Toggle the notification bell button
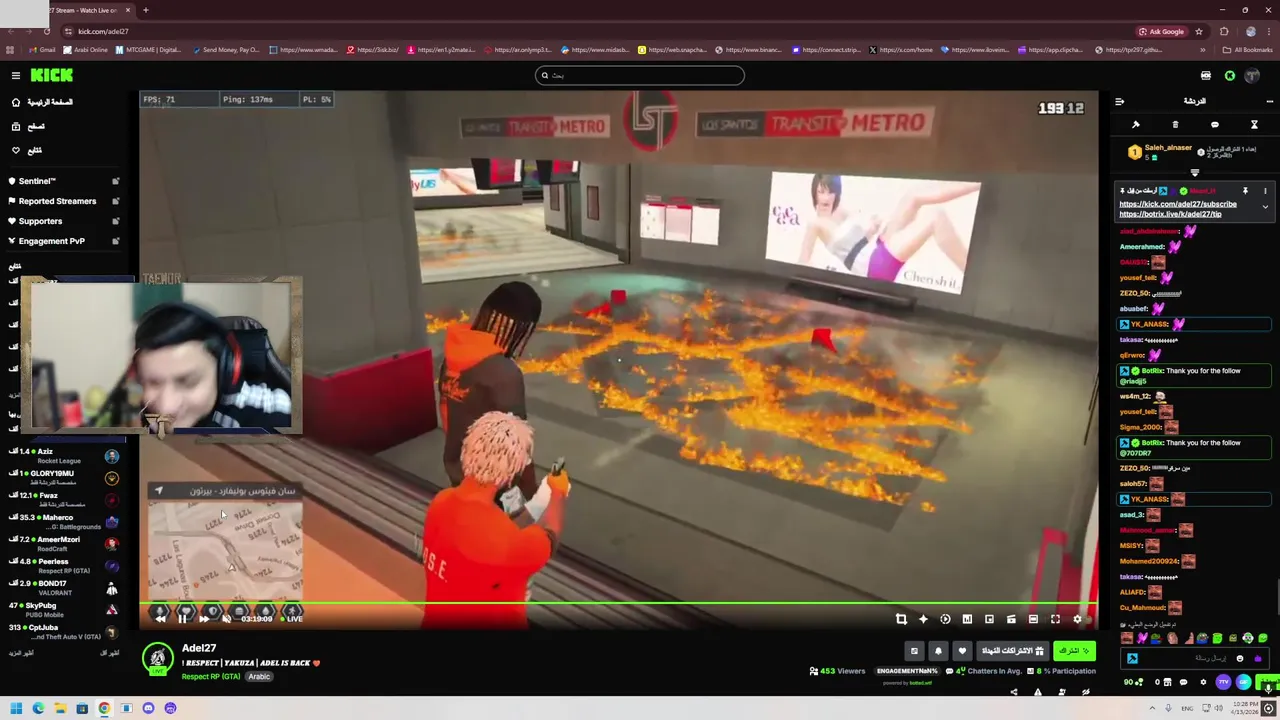 pos(938,651)
